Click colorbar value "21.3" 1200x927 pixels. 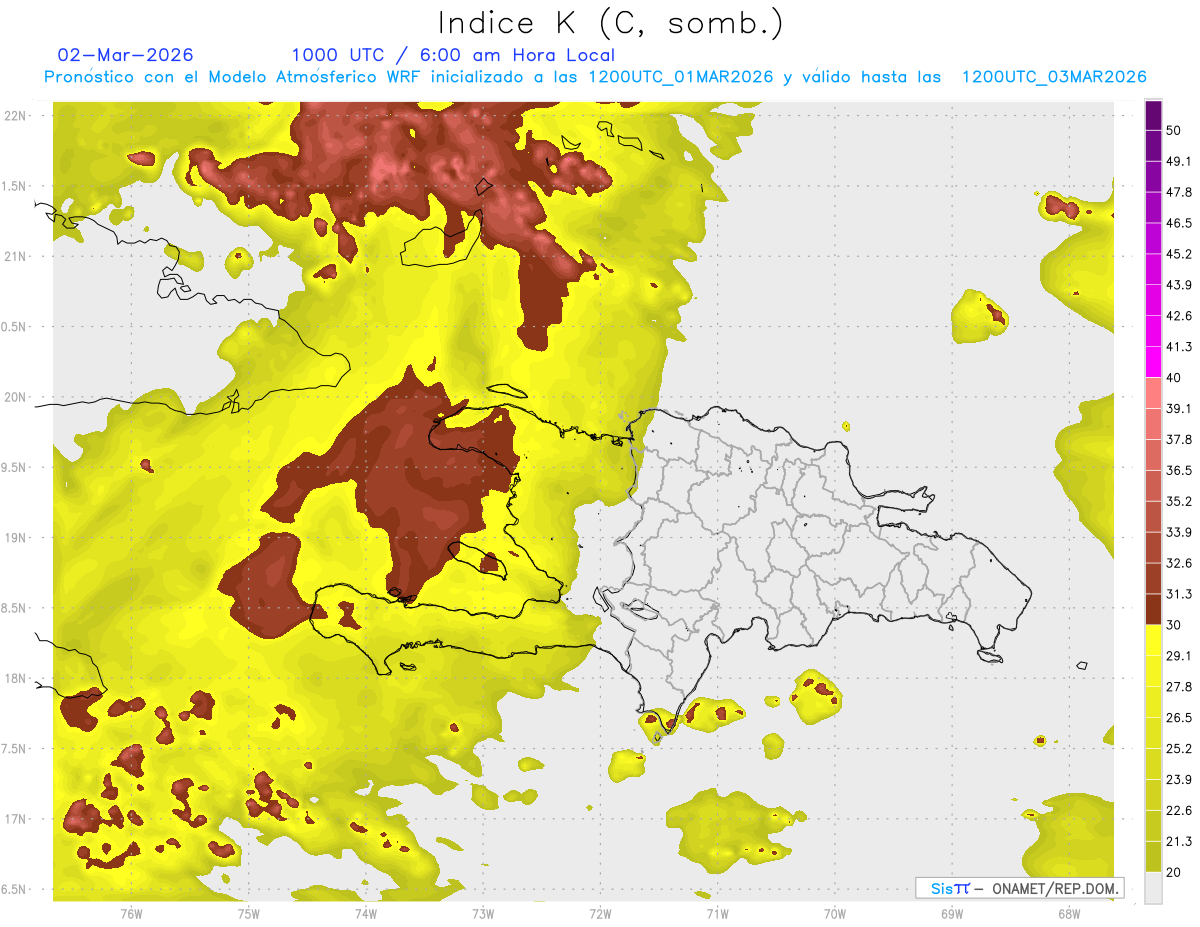point(1179,842)
